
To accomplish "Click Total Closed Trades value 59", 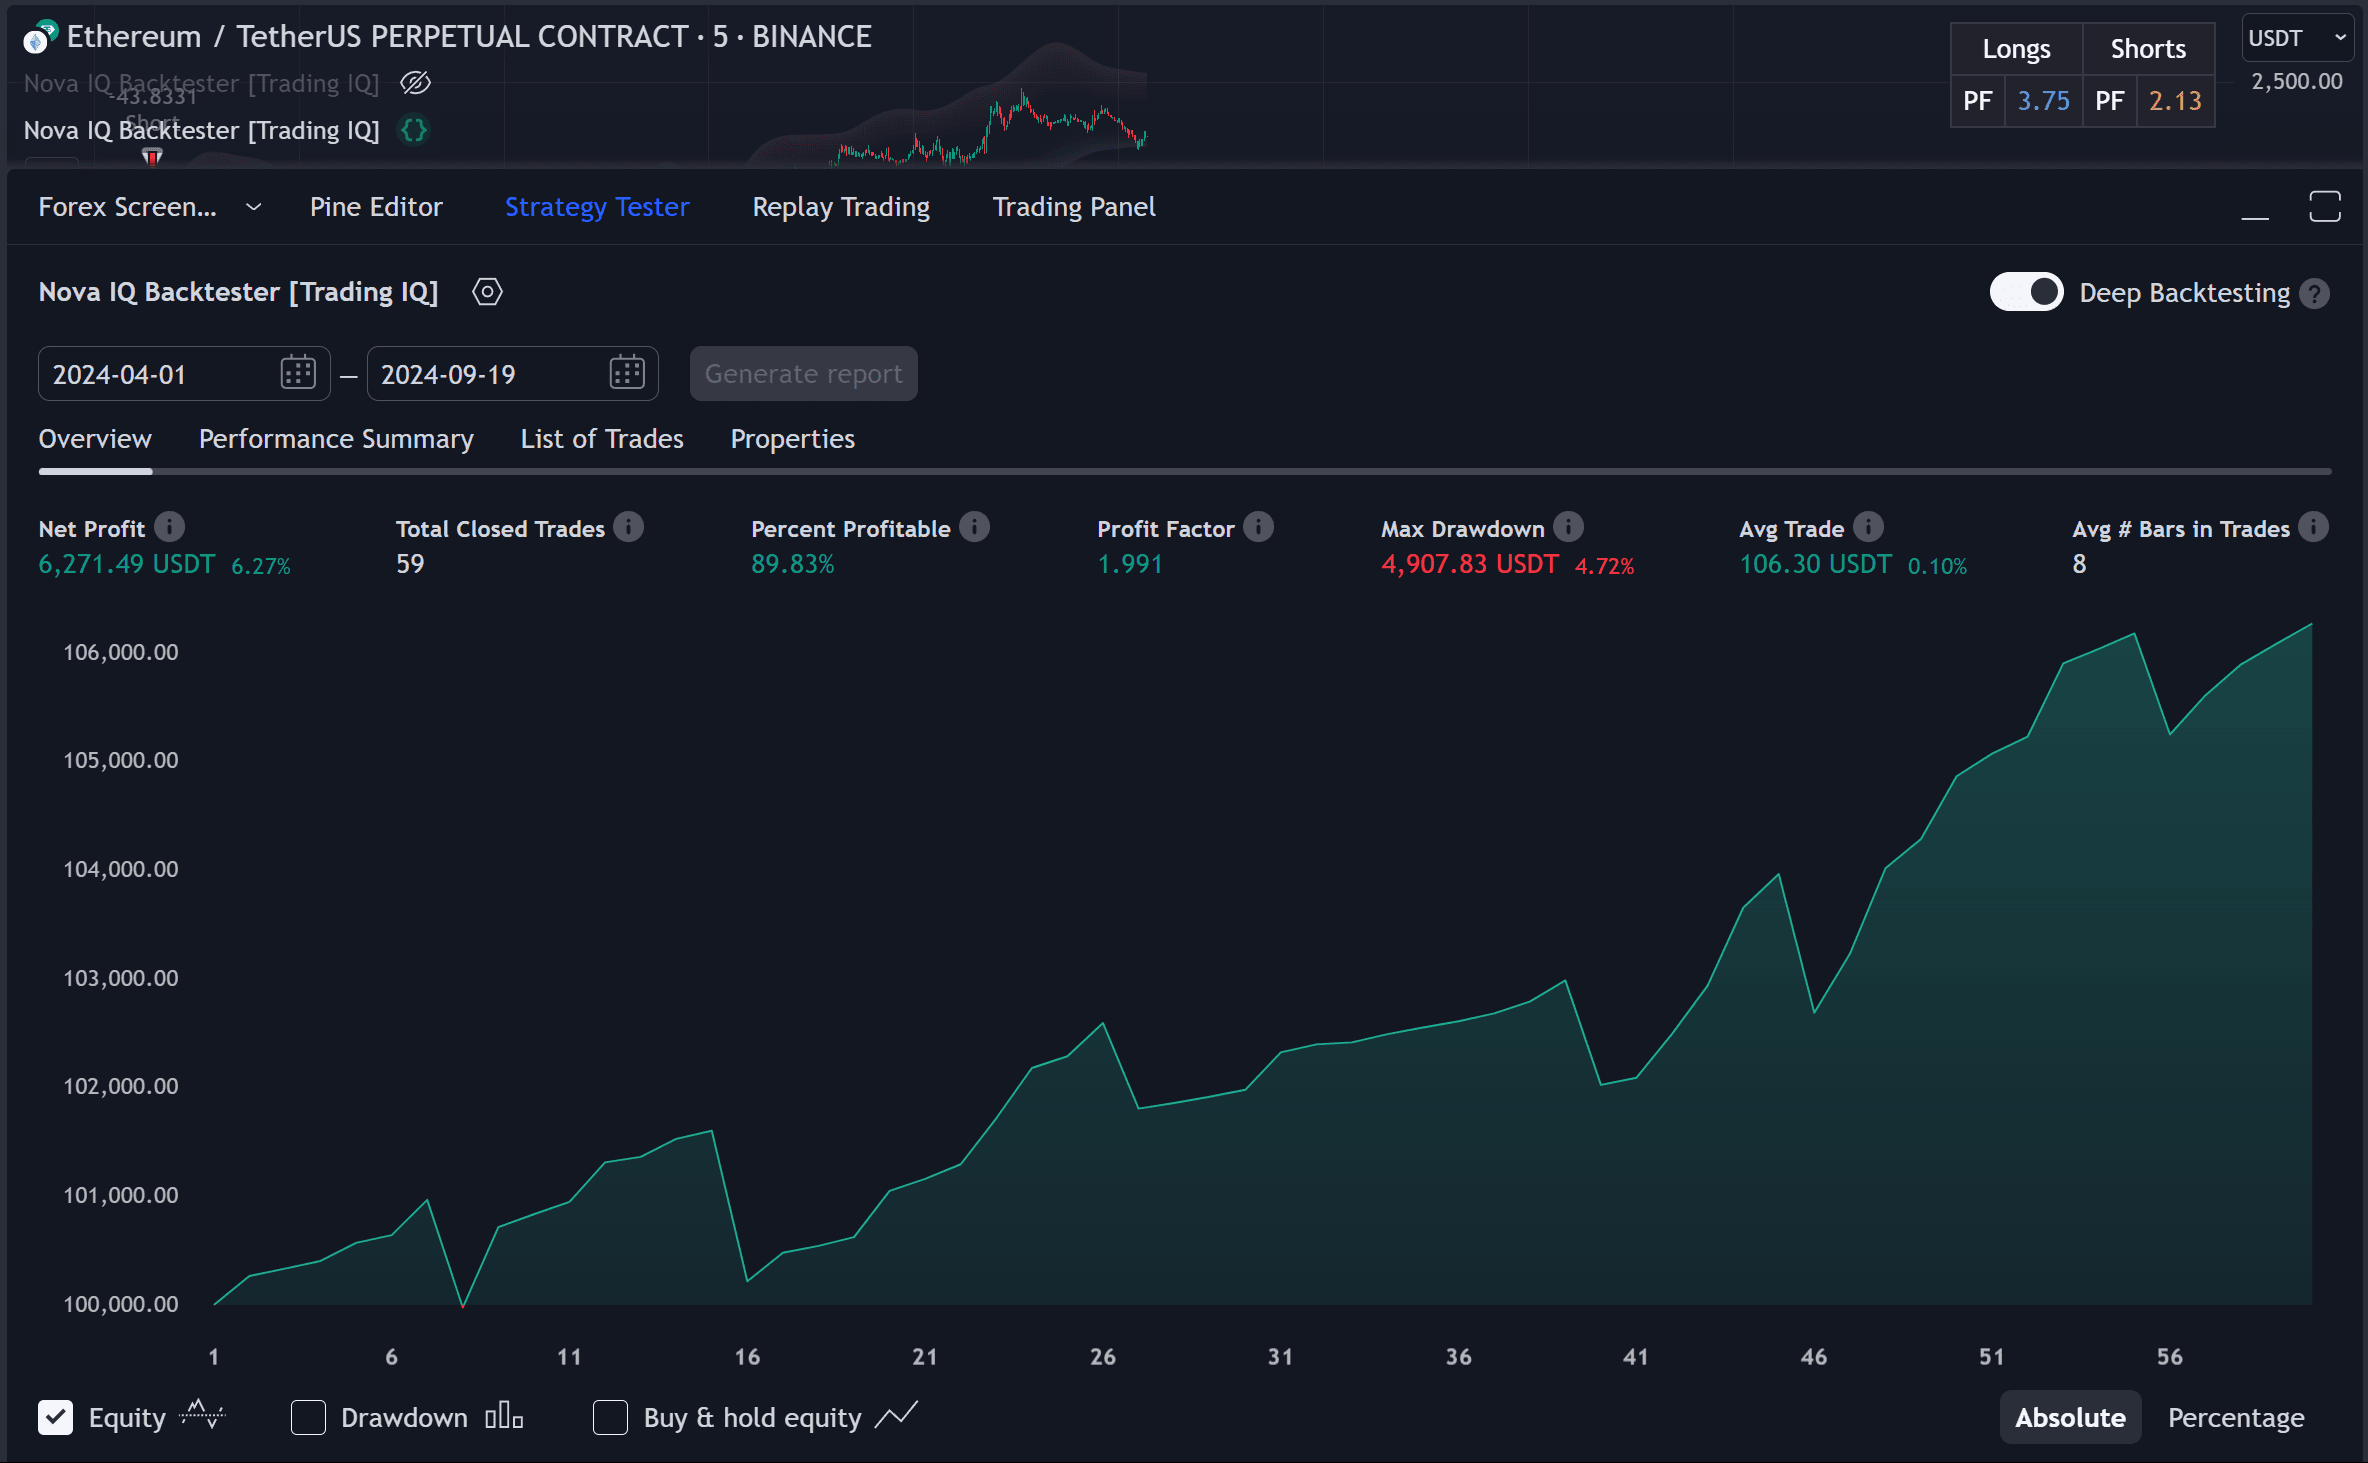I will [x=410, y=565].
